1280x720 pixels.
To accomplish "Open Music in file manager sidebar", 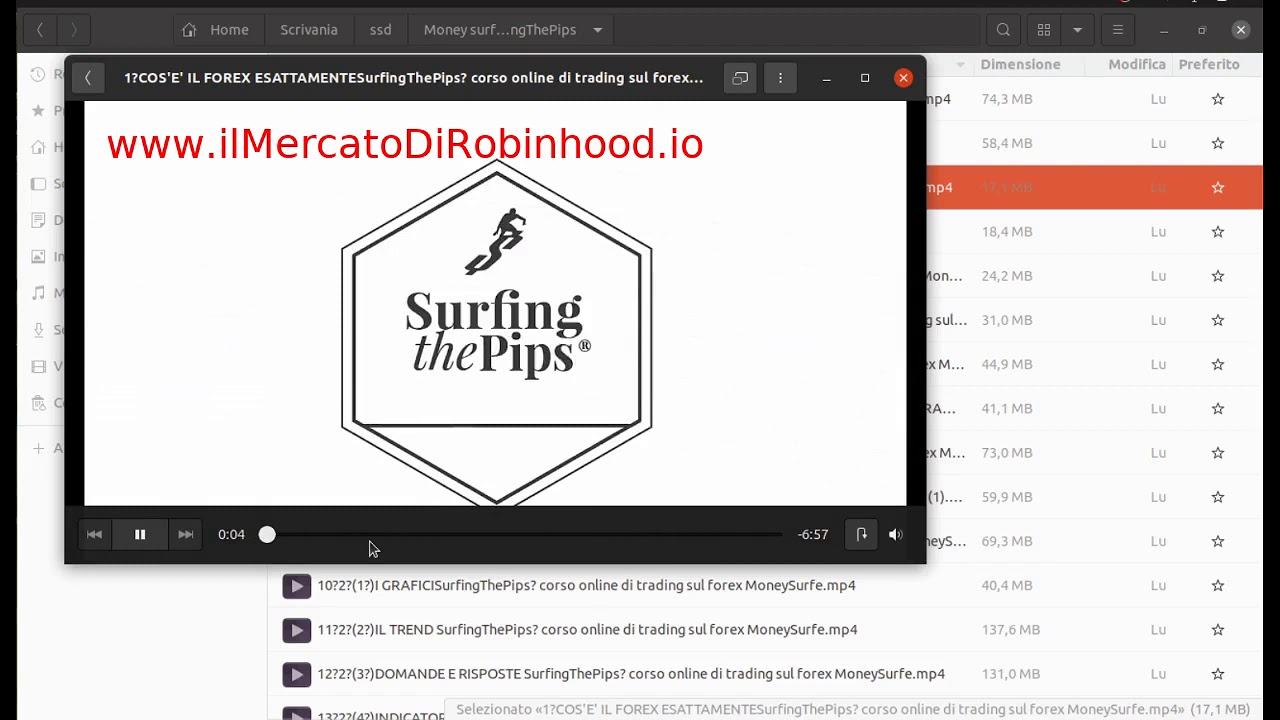I will coord(38,293).
